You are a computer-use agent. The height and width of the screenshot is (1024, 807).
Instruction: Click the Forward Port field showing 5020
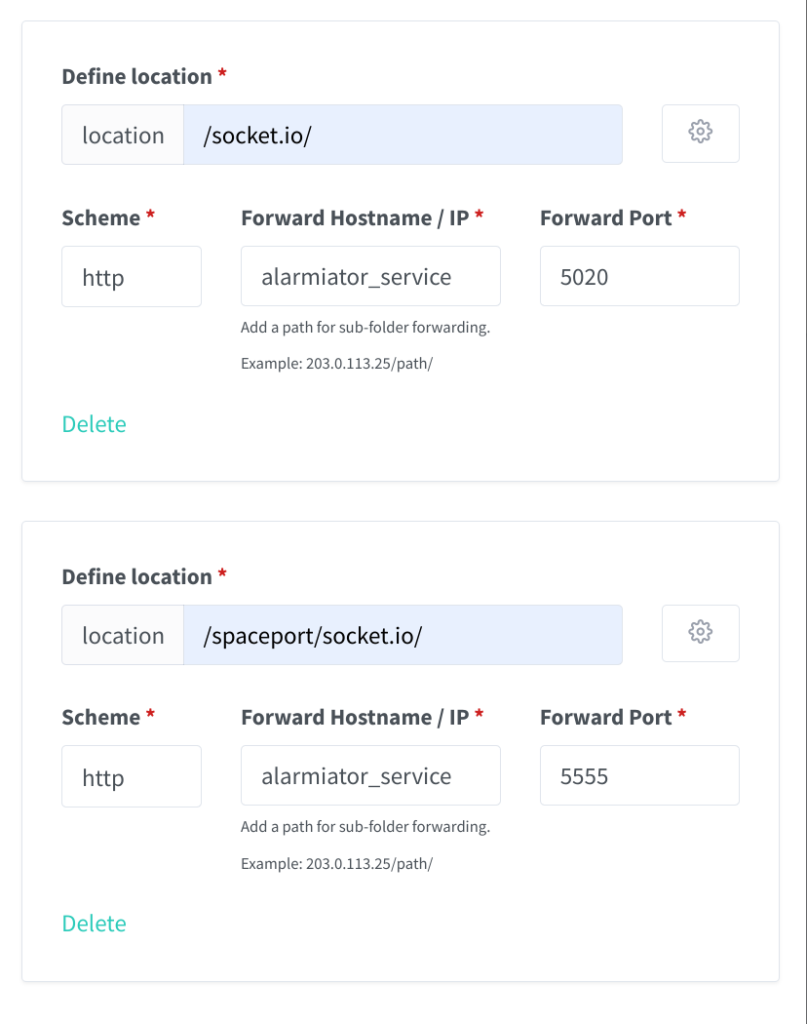coord(639,277)
